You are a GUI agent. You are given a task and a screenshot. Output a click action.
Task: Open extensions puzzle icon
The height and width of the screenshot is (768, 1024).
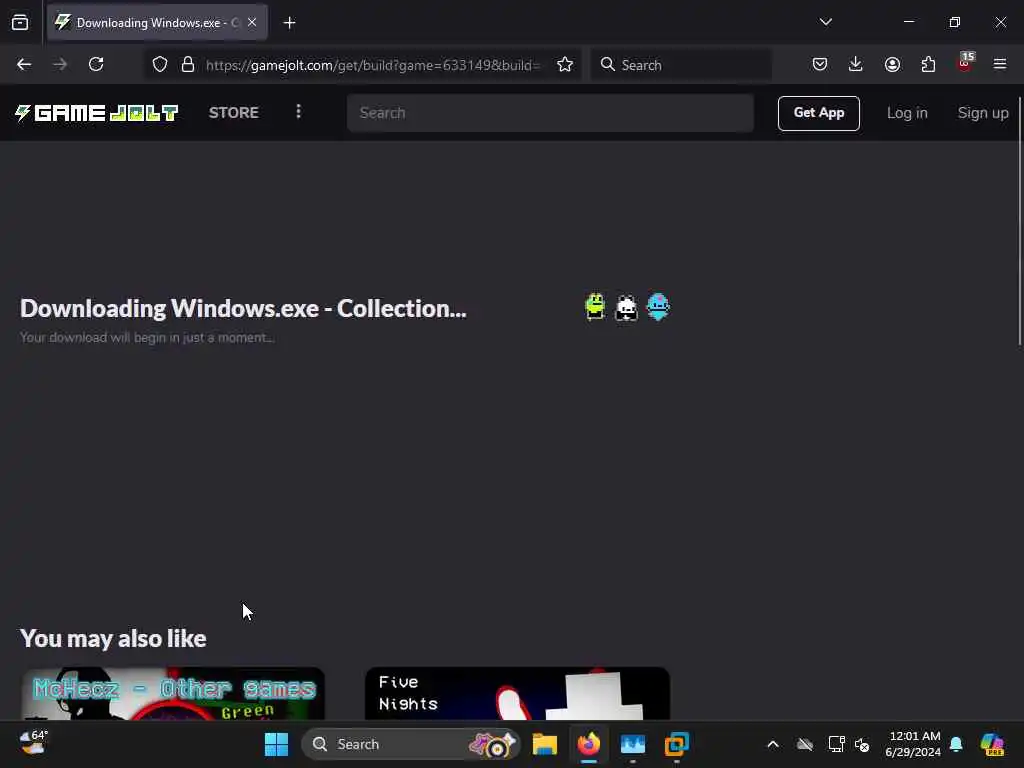928,64
